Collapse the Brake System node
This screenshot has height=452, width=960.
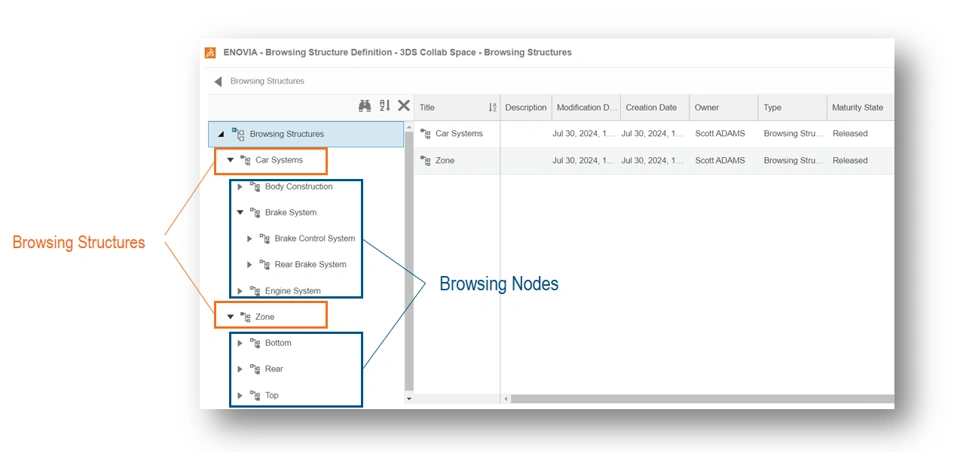[241, 213]
